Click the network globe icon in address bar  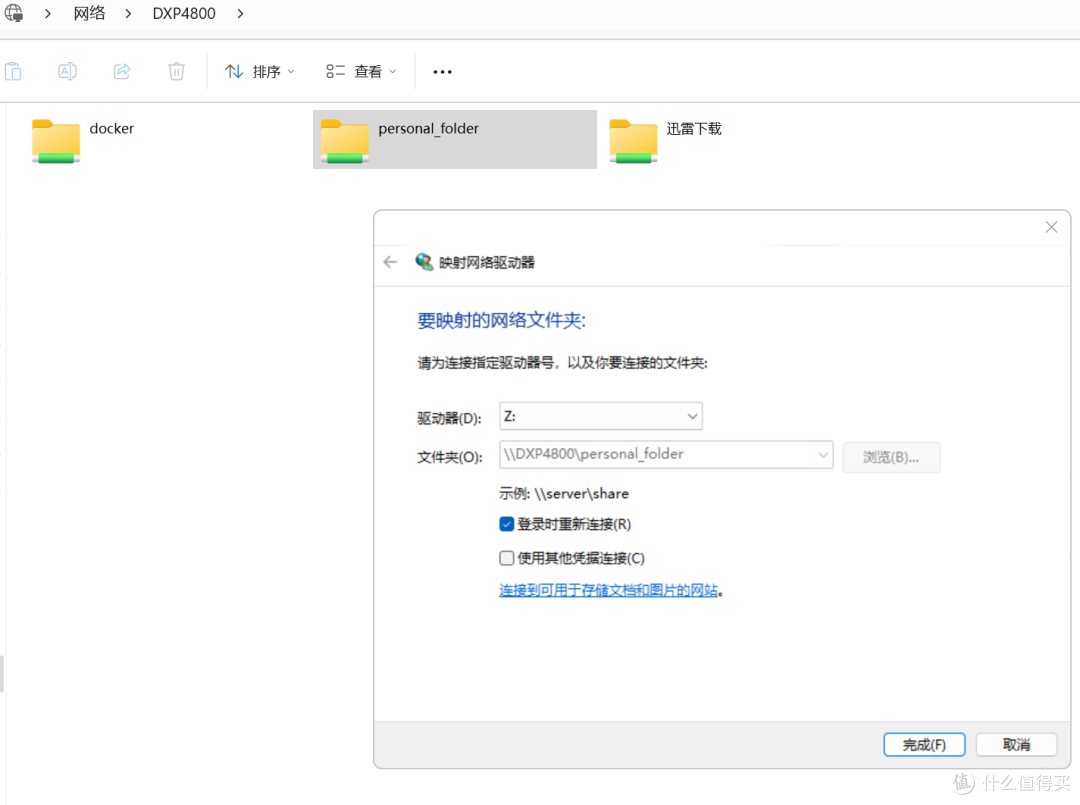pyautogui.click(x=14, y=12)
